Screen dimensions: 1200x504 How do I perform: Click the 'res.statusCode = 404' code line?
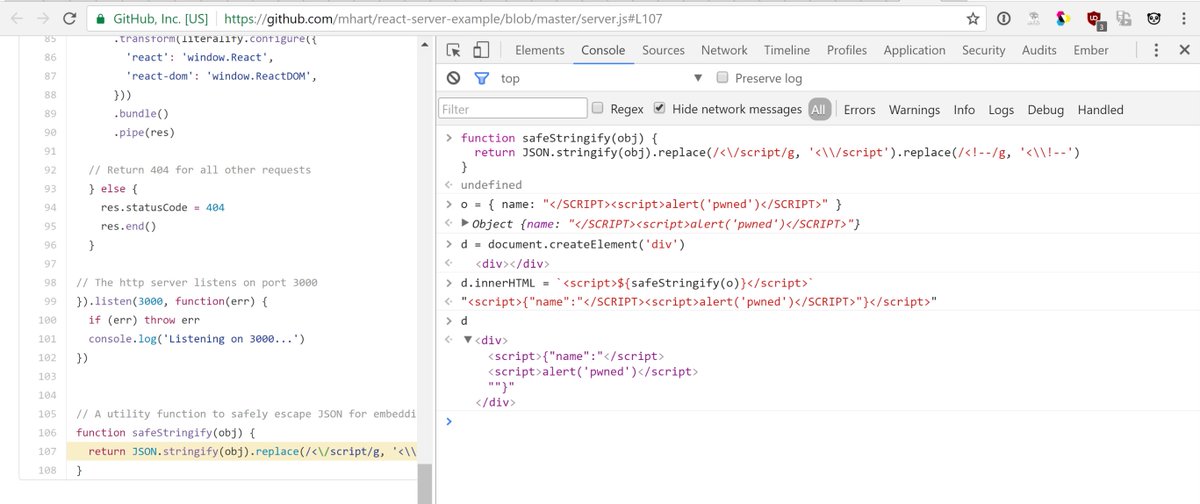[x=163, y=207]
